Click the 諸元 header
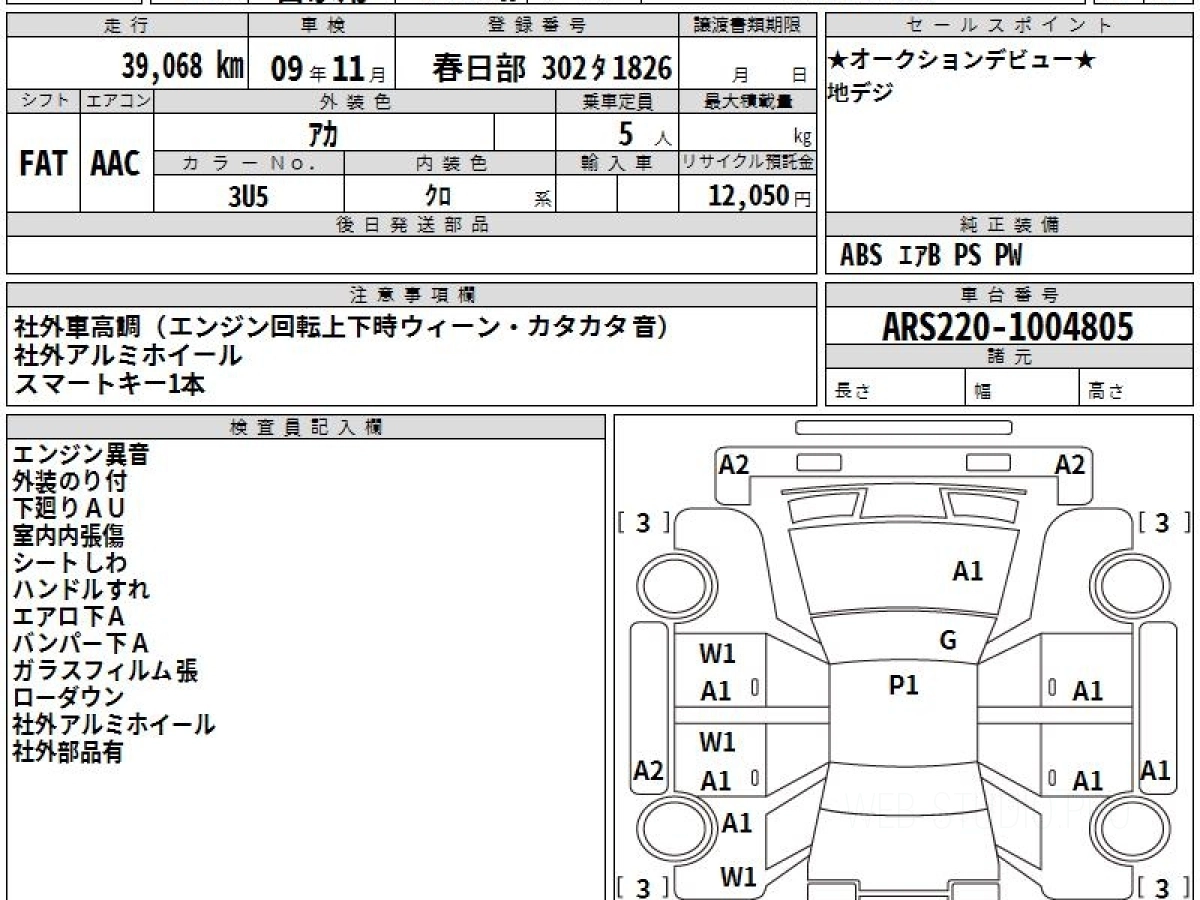1200x900 pixels. (1009, 357)
